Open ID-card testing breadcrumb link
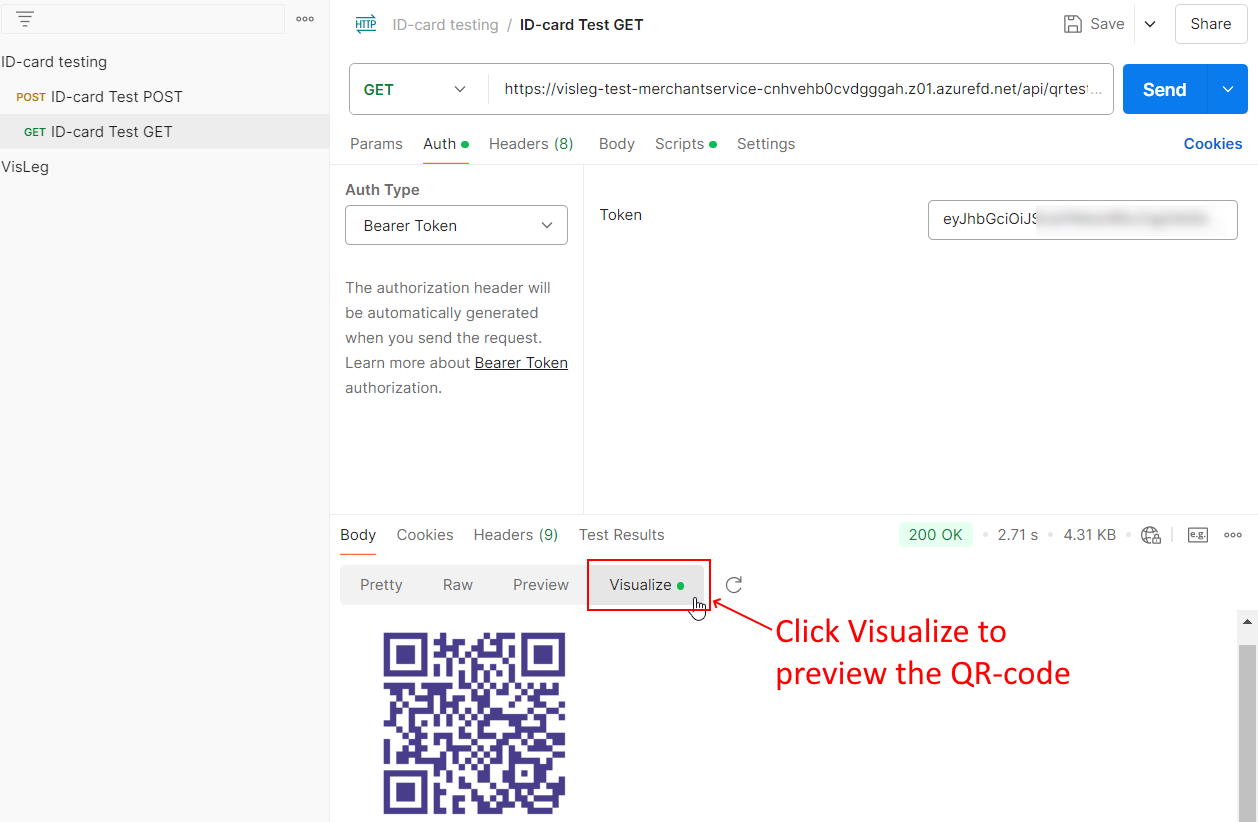Image resolution: width=1258 pixels, height=822 pixels. click(445, 25)
